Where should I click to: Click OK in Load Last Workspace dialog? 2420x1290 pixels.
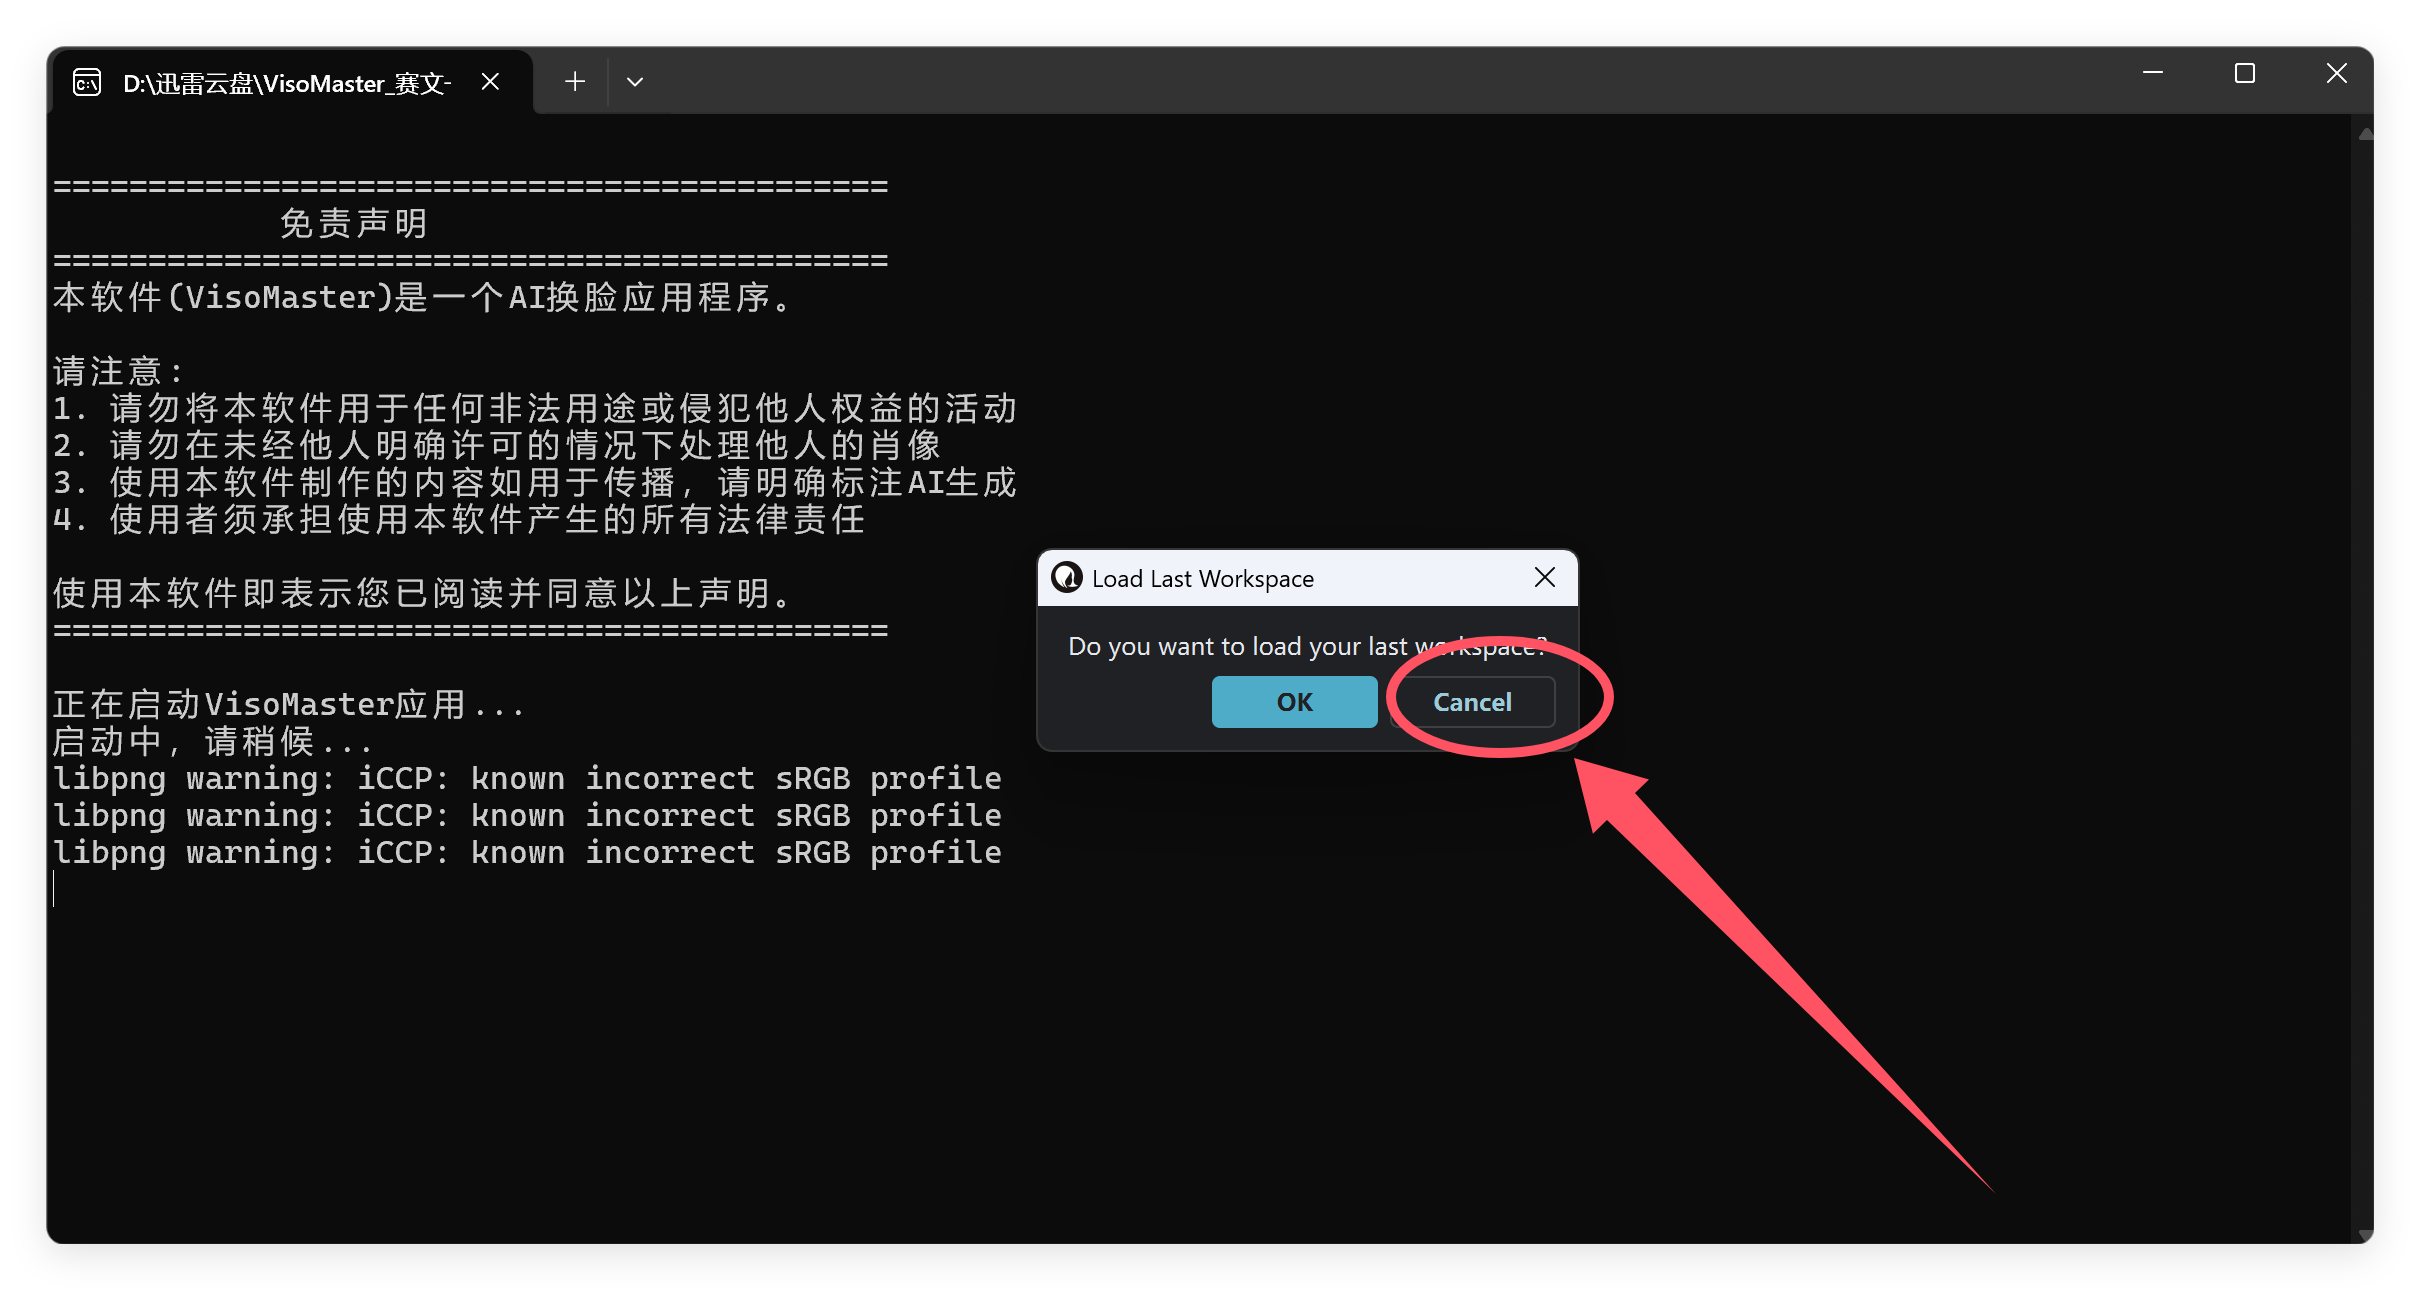tap(1294, 702)
